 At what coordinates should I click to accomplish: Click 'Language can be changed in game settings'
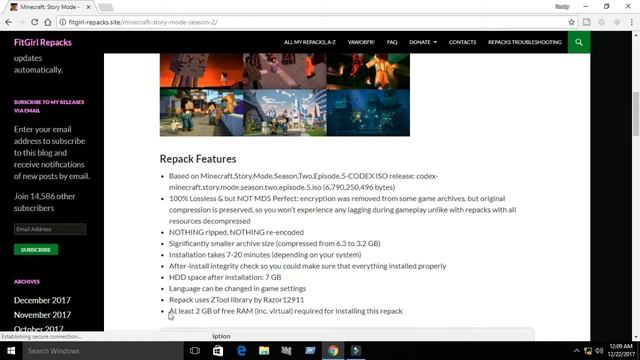(238, 289)
